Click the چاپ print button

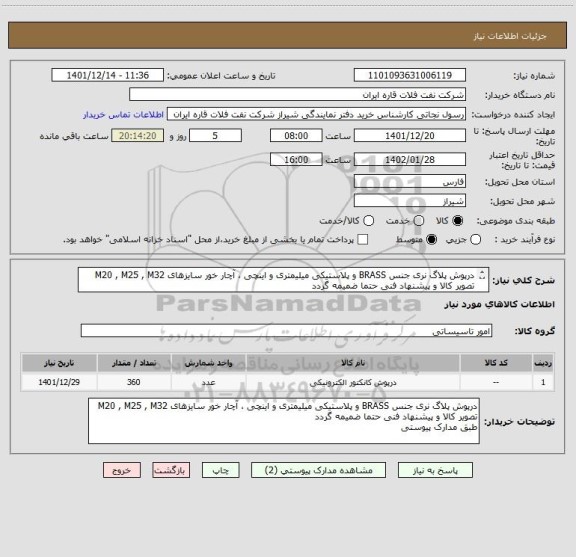tap(220, 470)
